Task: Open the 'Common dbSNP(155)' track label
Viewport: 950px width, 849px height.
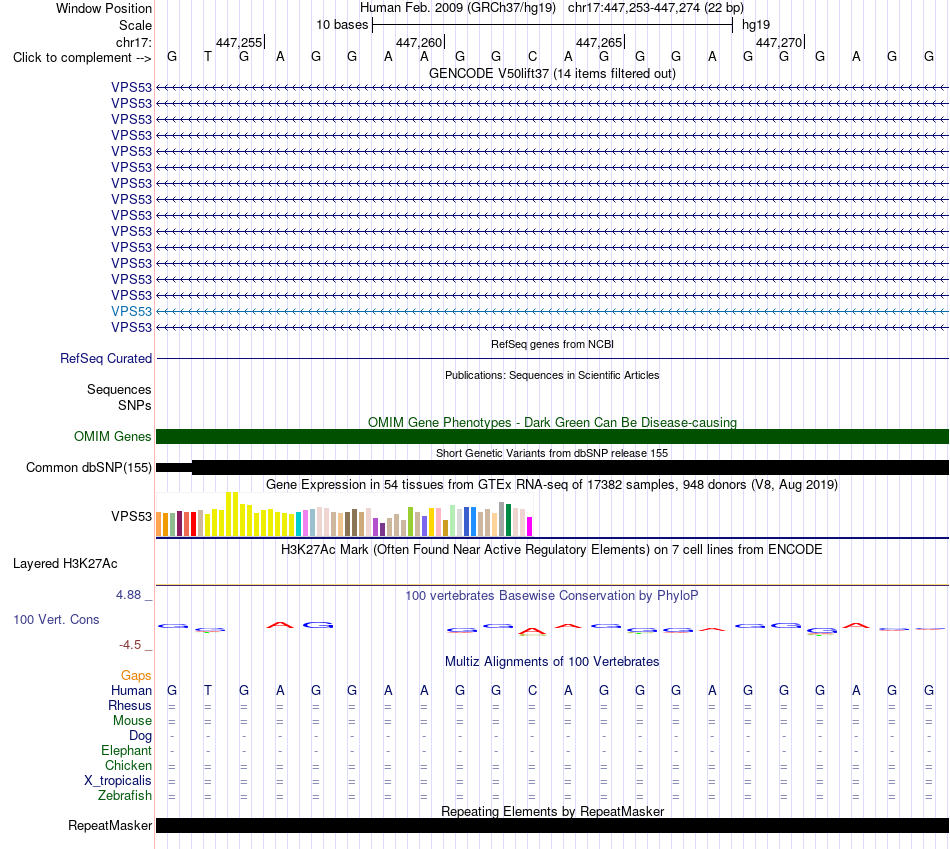Action: click(x=89, y=467)
